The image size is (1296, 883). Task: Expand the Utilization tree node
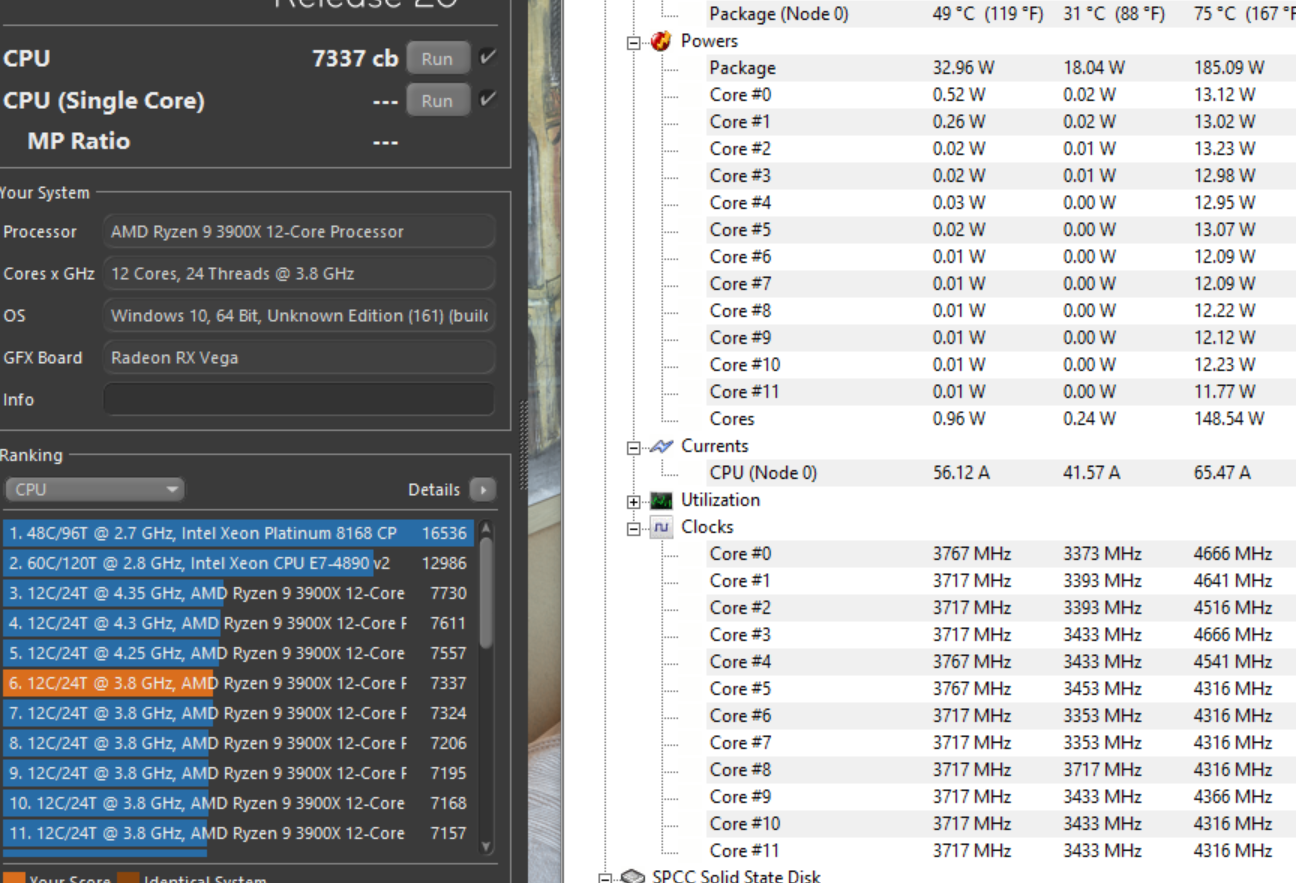click(633, 501)
